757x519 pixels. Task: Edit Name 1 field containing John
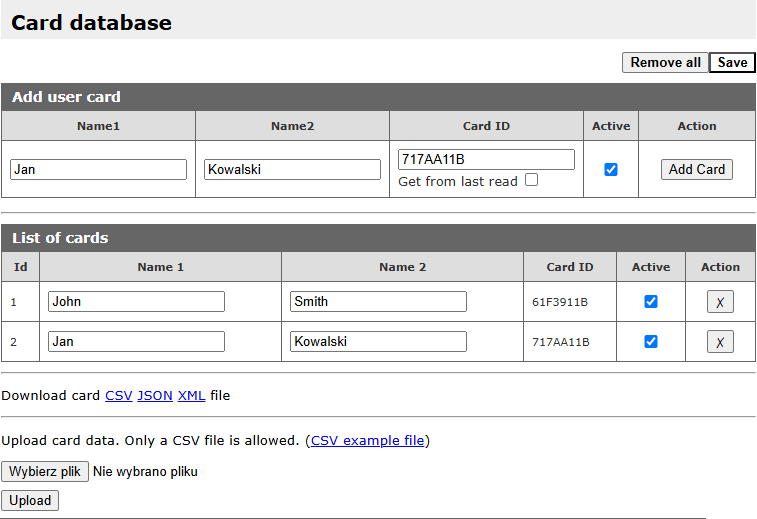tap(136, 302)
